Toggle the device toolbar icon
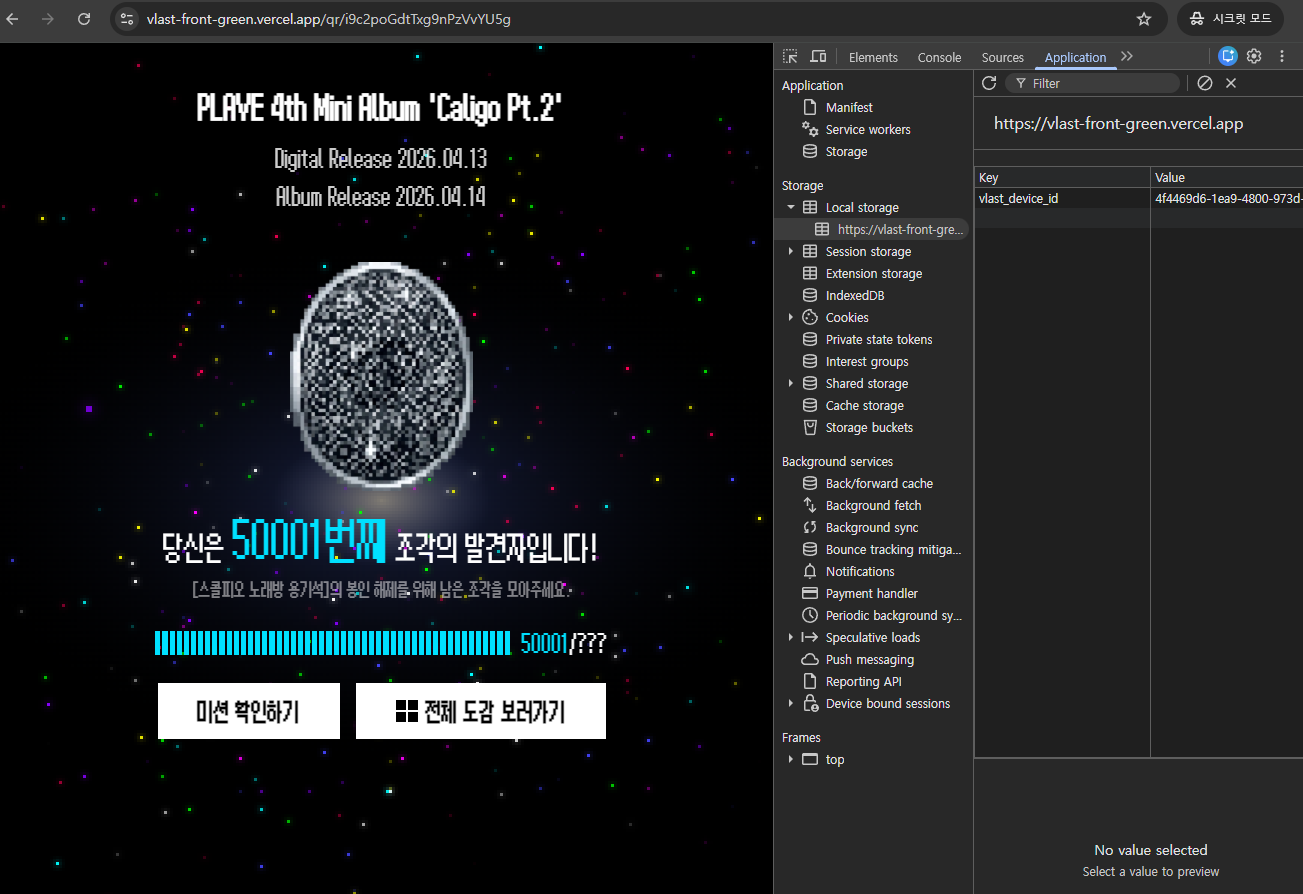 click(x=818, y=57)
